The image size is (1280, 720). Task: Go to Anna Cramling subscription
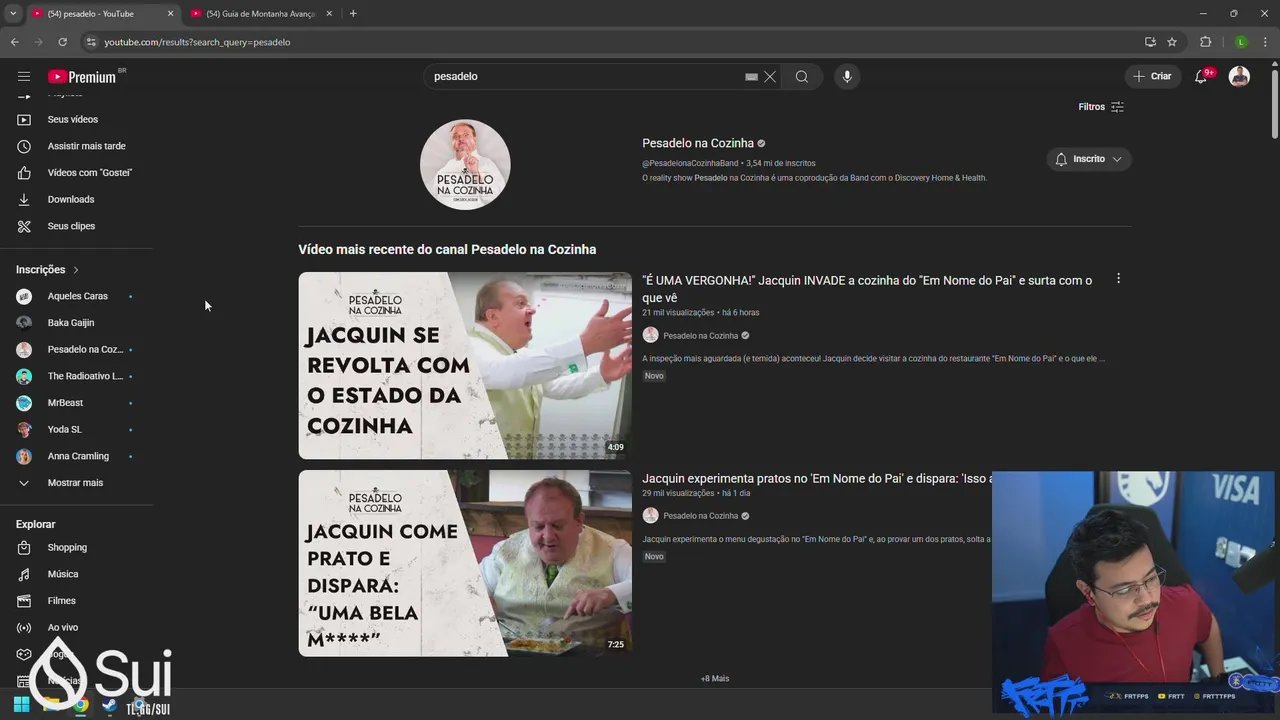78,456
